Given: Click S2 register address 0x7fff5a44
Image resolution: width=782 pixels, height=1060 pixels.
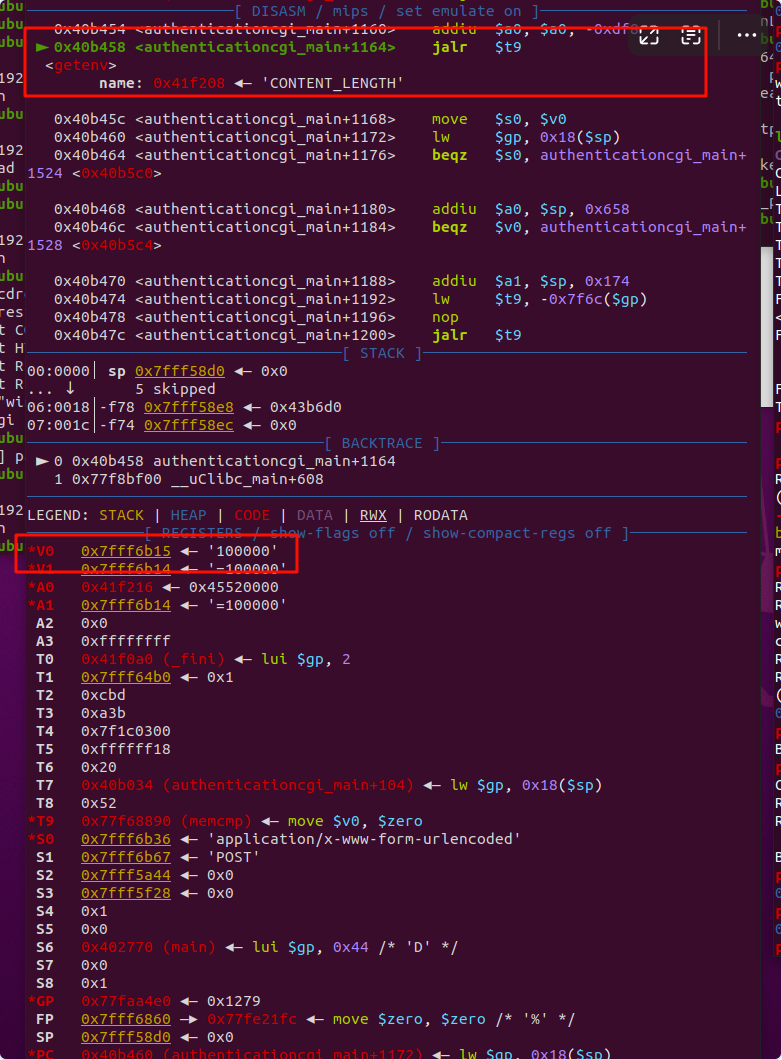Looking at the screenshot, I should [126, 875].
